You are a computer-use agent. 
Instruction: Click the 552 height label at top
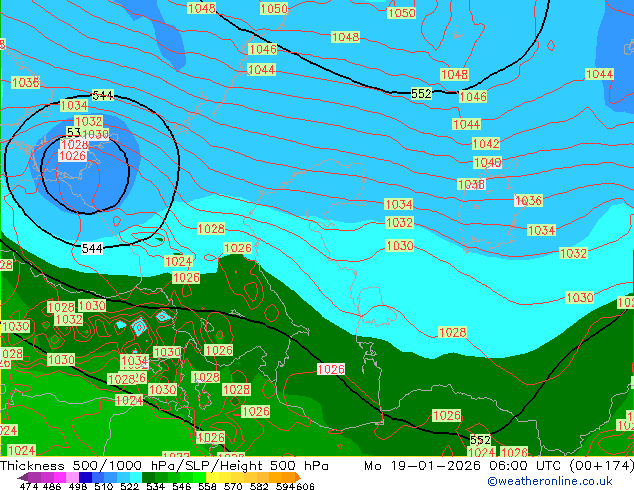point(421,93)
